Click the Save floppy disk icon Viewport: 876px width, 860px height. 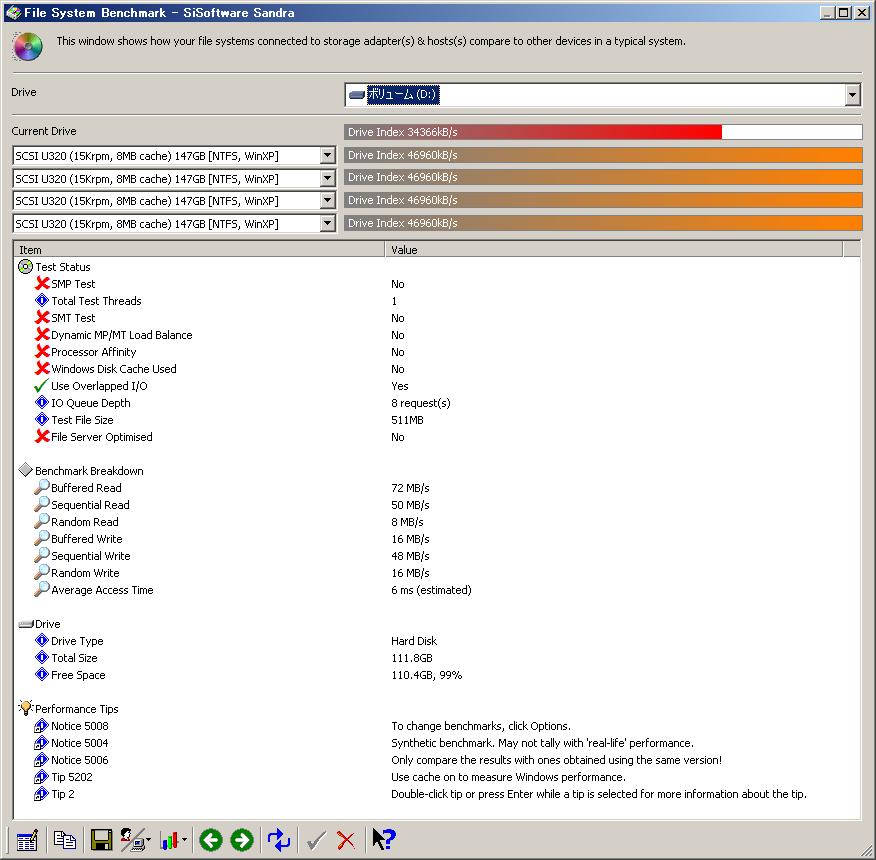(x=101, y=840)
